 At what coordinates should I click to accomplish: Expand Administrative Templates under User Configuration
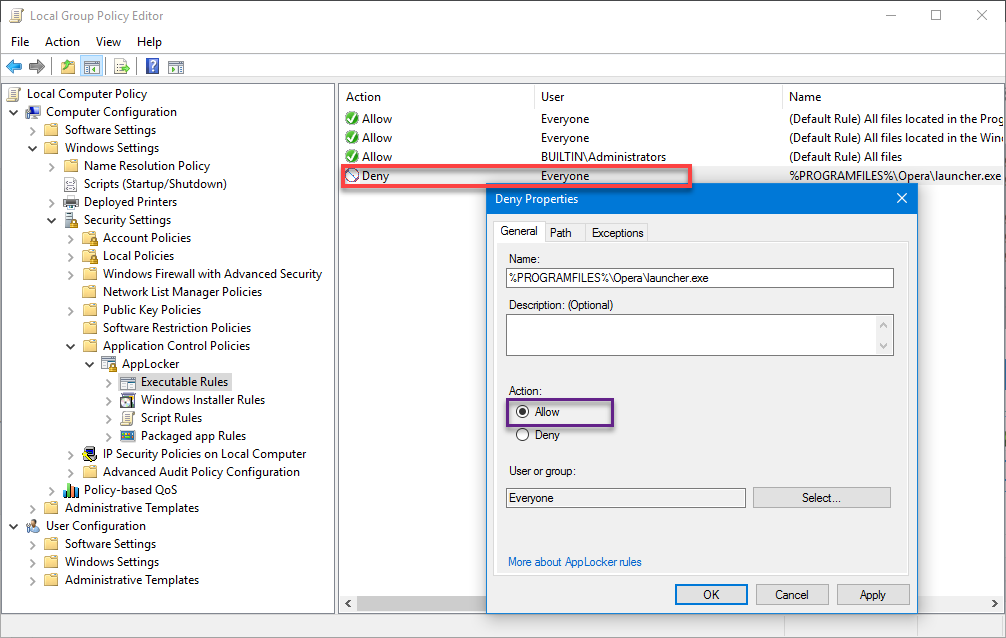(33, 580)
